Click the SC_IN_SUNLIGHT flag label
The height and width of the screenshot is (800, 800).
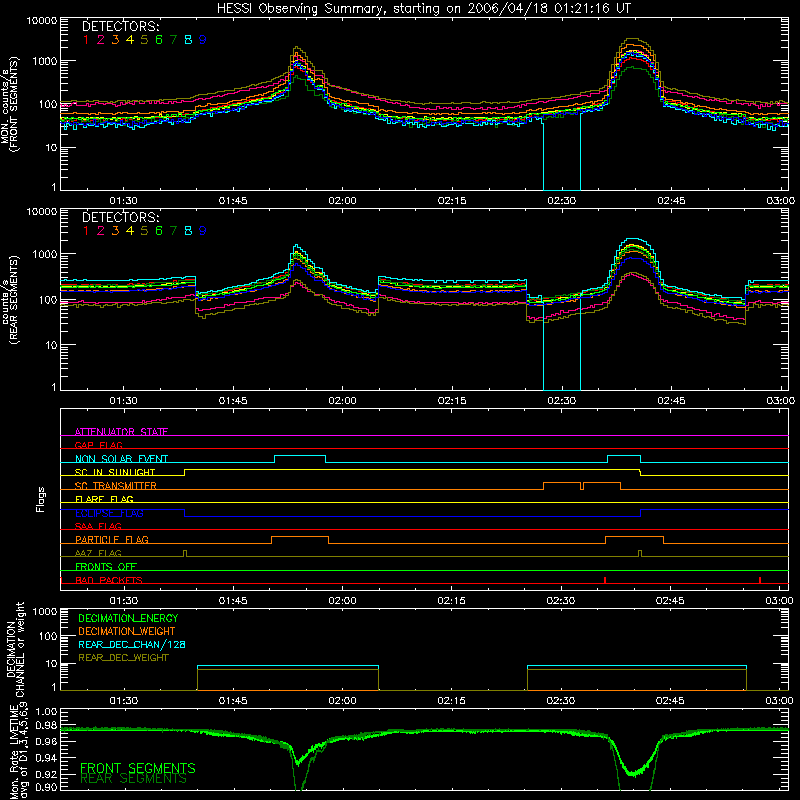coord(115,472)
